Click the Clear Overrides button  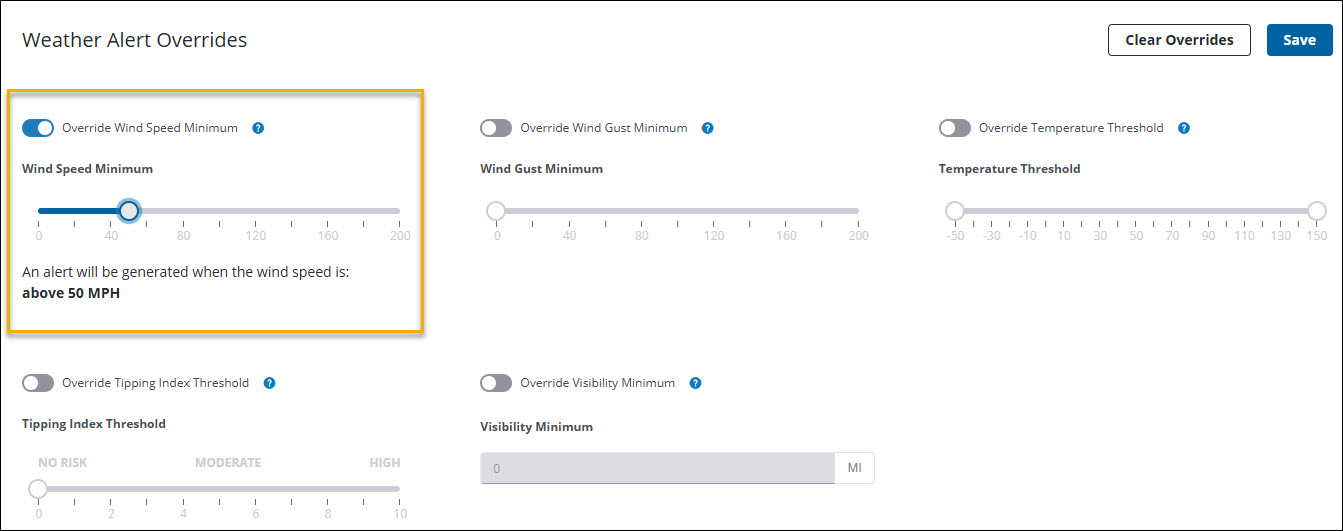pos(1179,40)
